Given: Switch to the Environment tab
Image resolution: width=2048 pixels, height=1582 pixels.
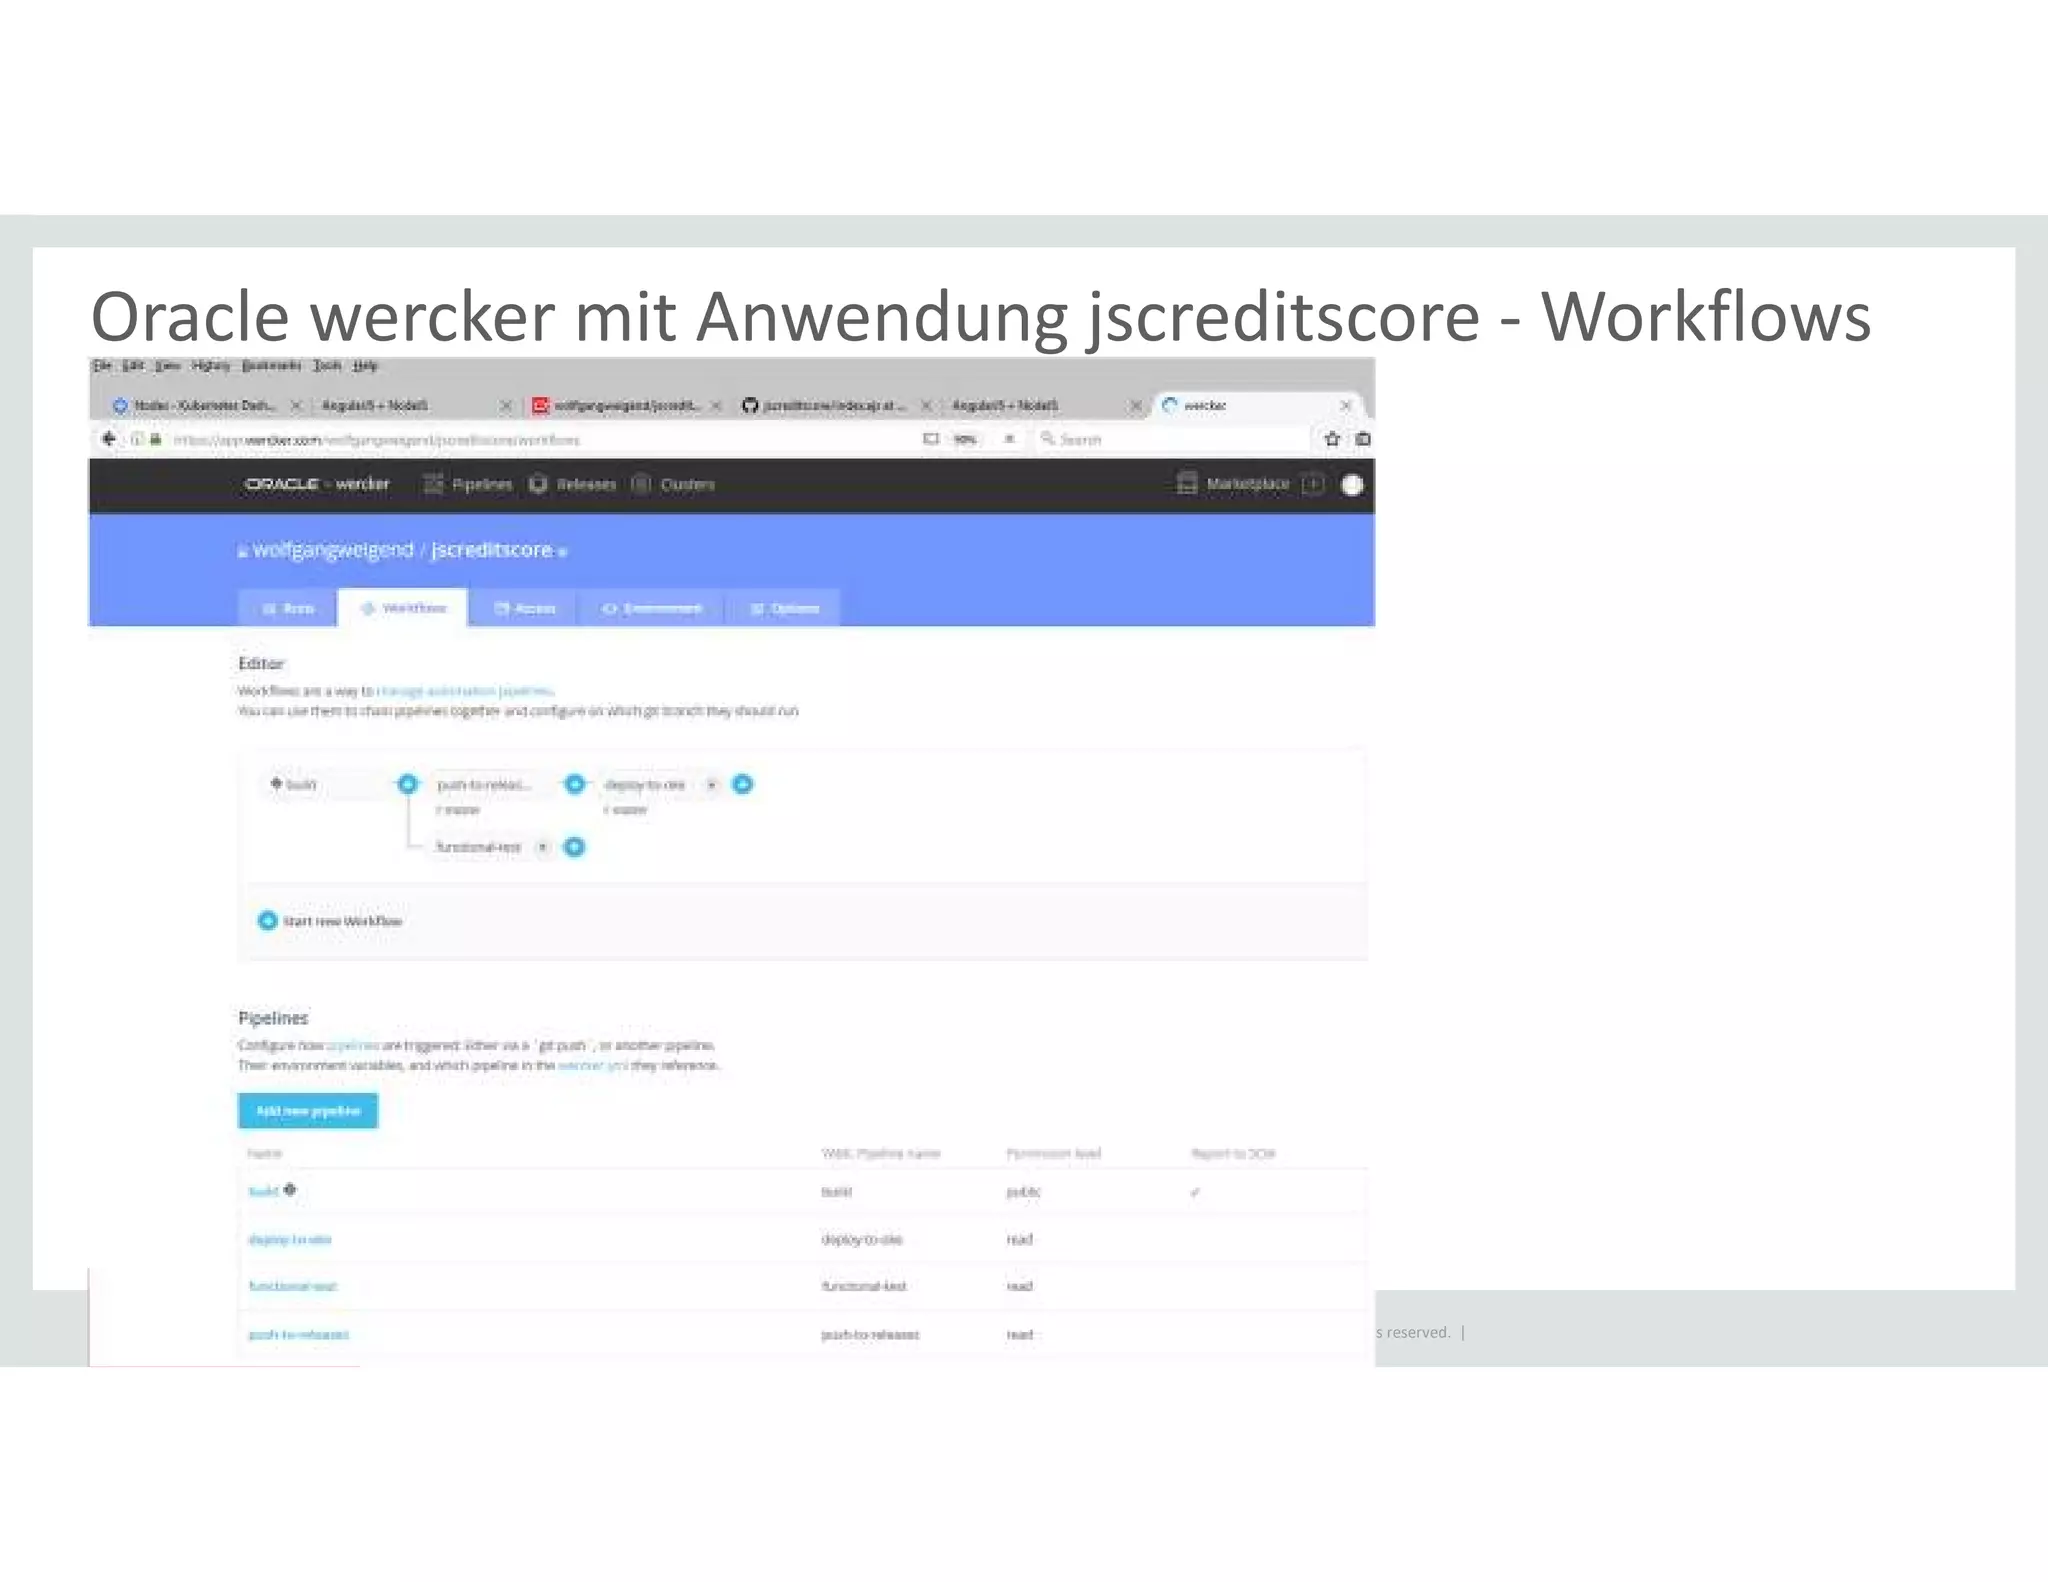Looking at the screenshot, I should (652, 608).
